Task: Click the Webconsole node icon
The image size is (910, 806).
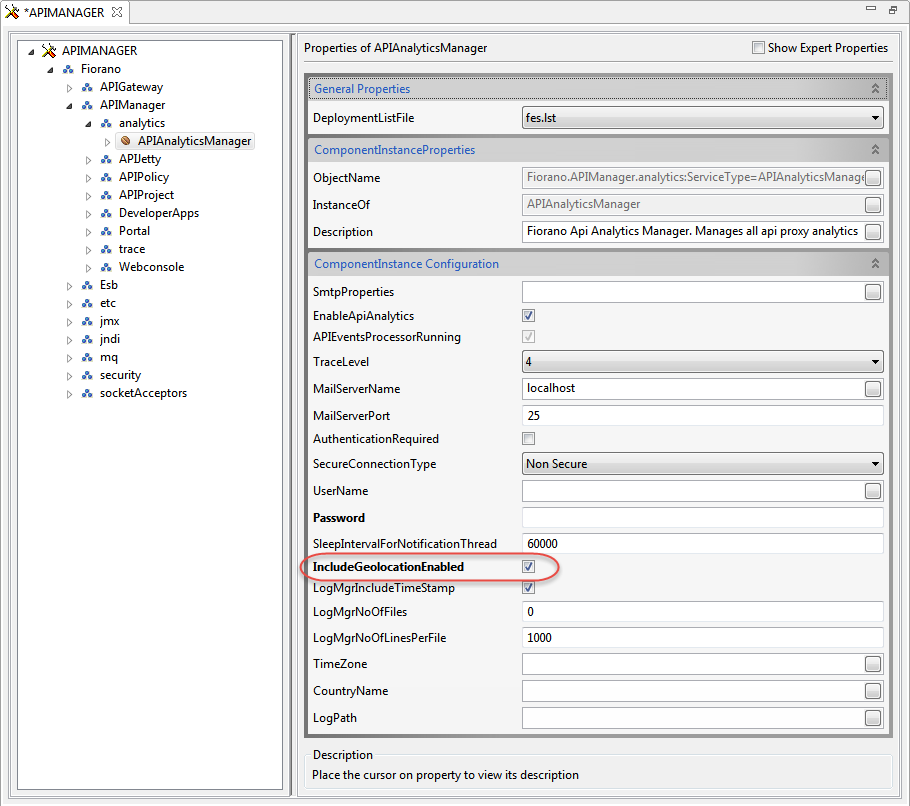Action: click(107, 267)
